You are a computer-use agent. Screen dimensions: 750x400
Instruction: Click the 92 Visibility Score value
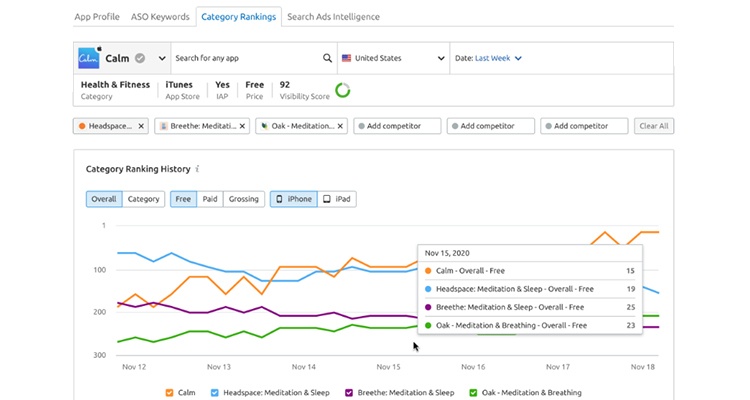coord(285,85)
